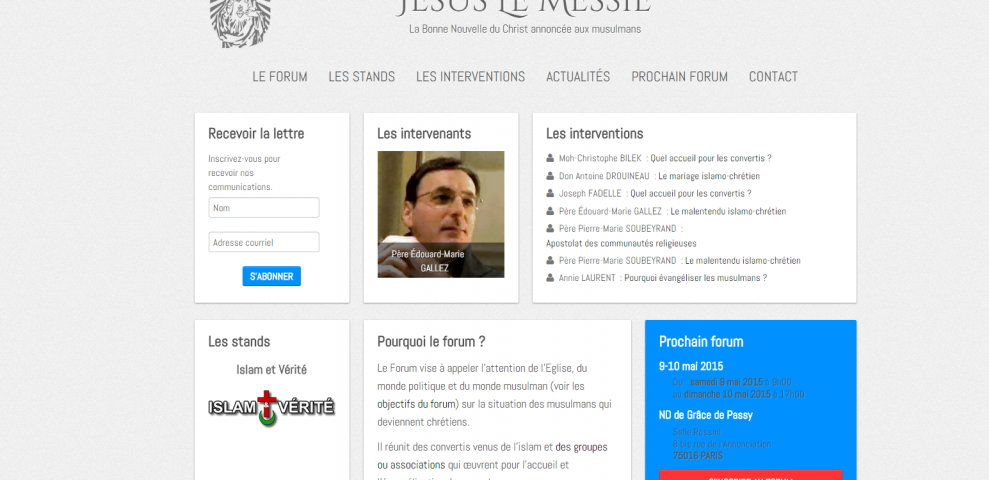The width and height of the screenshot is (989, 480).
Task: Open "Pourquoi évangéliser les musulmans ?" link
Action: tap(696, 278)
